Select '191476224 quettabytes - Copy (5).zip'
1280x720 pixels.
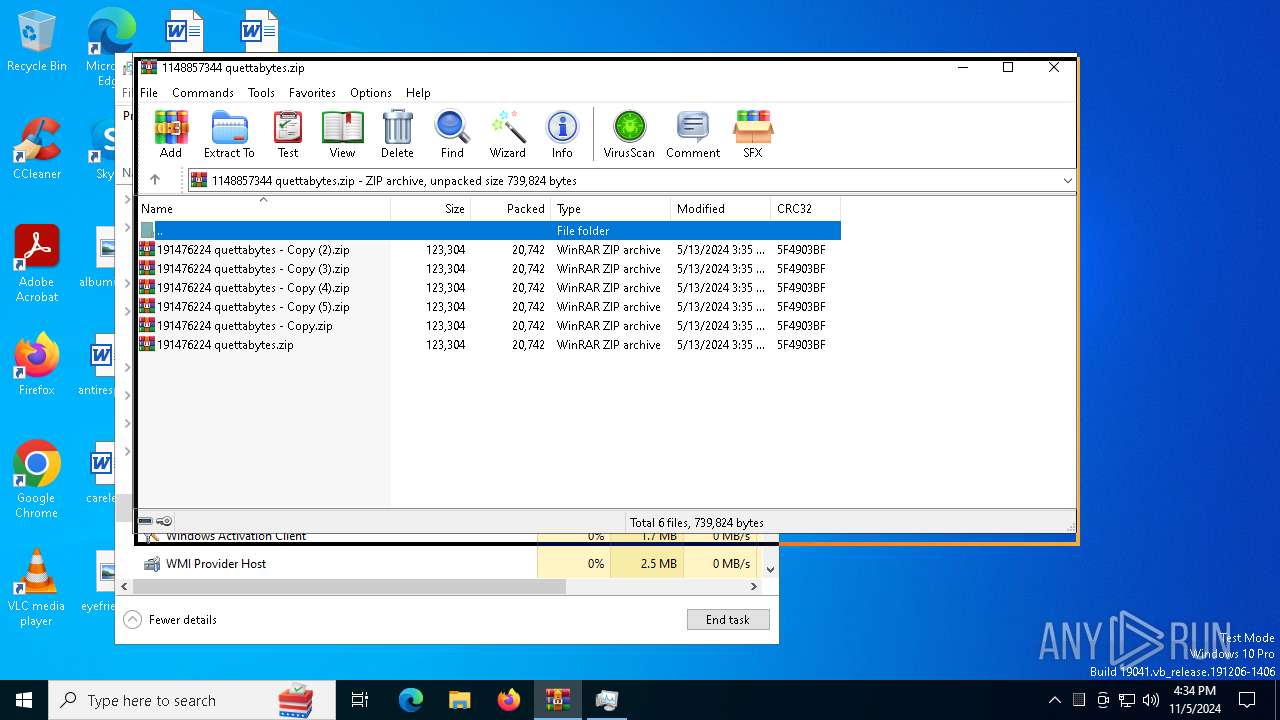tap(489, 307)
